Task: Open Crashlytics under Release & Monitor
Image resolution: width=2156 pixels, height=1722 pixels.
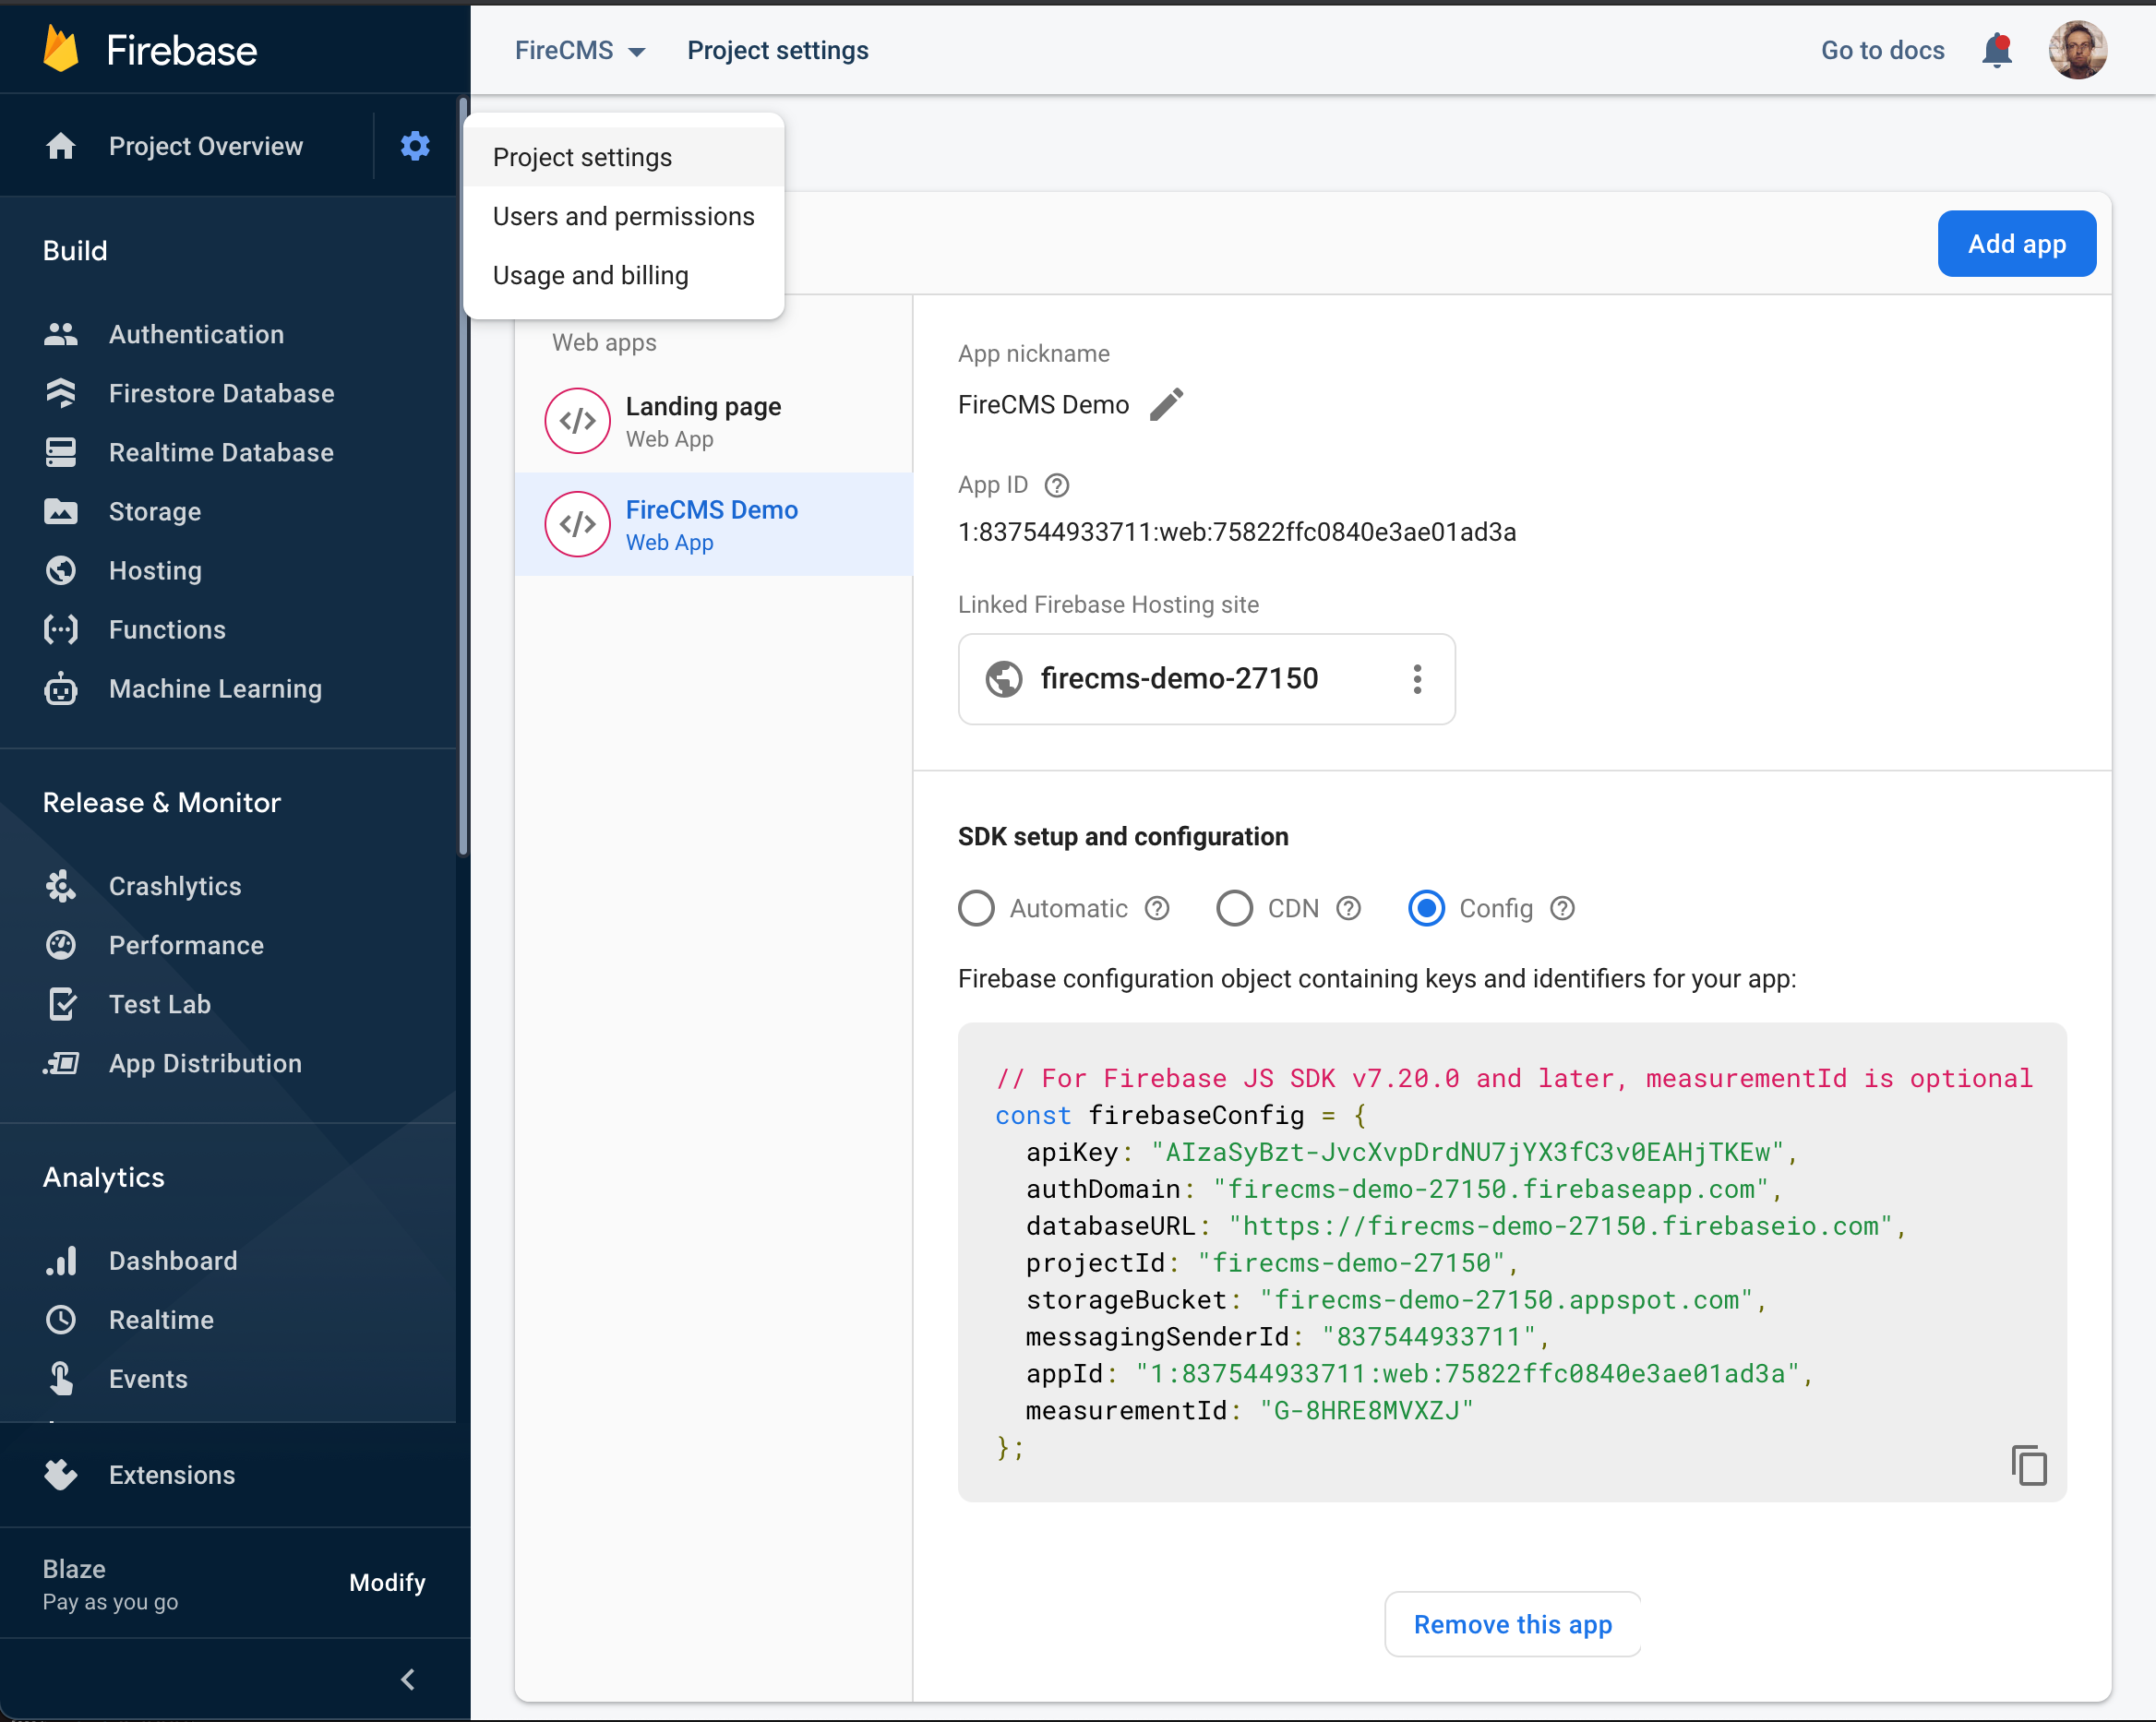Action: click(x=175, y=885)
